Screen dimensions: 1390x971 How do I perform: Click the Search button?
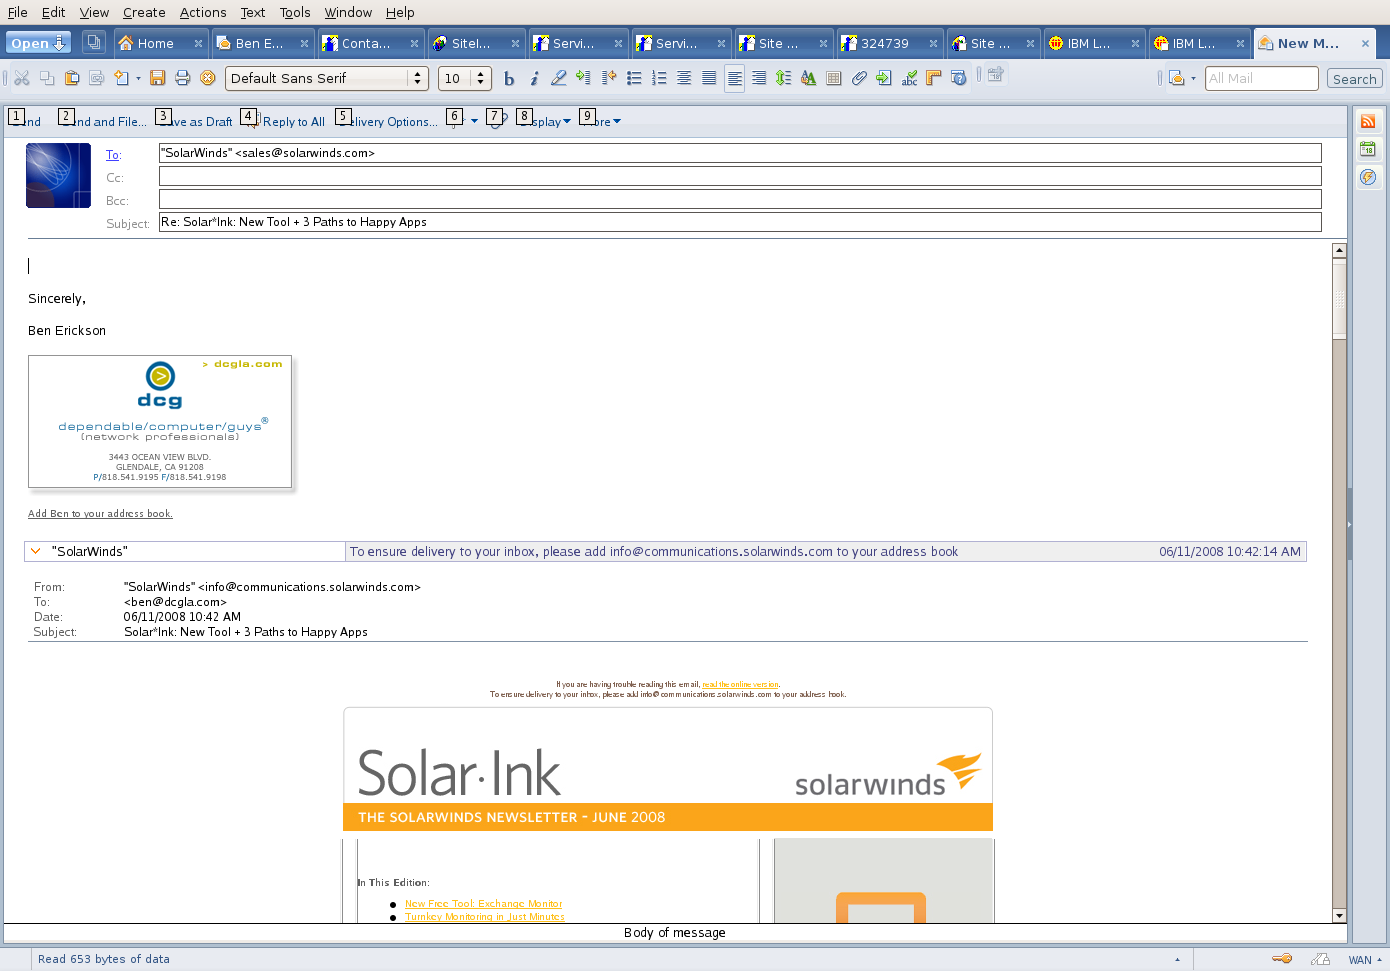[x=1355, y=79]
